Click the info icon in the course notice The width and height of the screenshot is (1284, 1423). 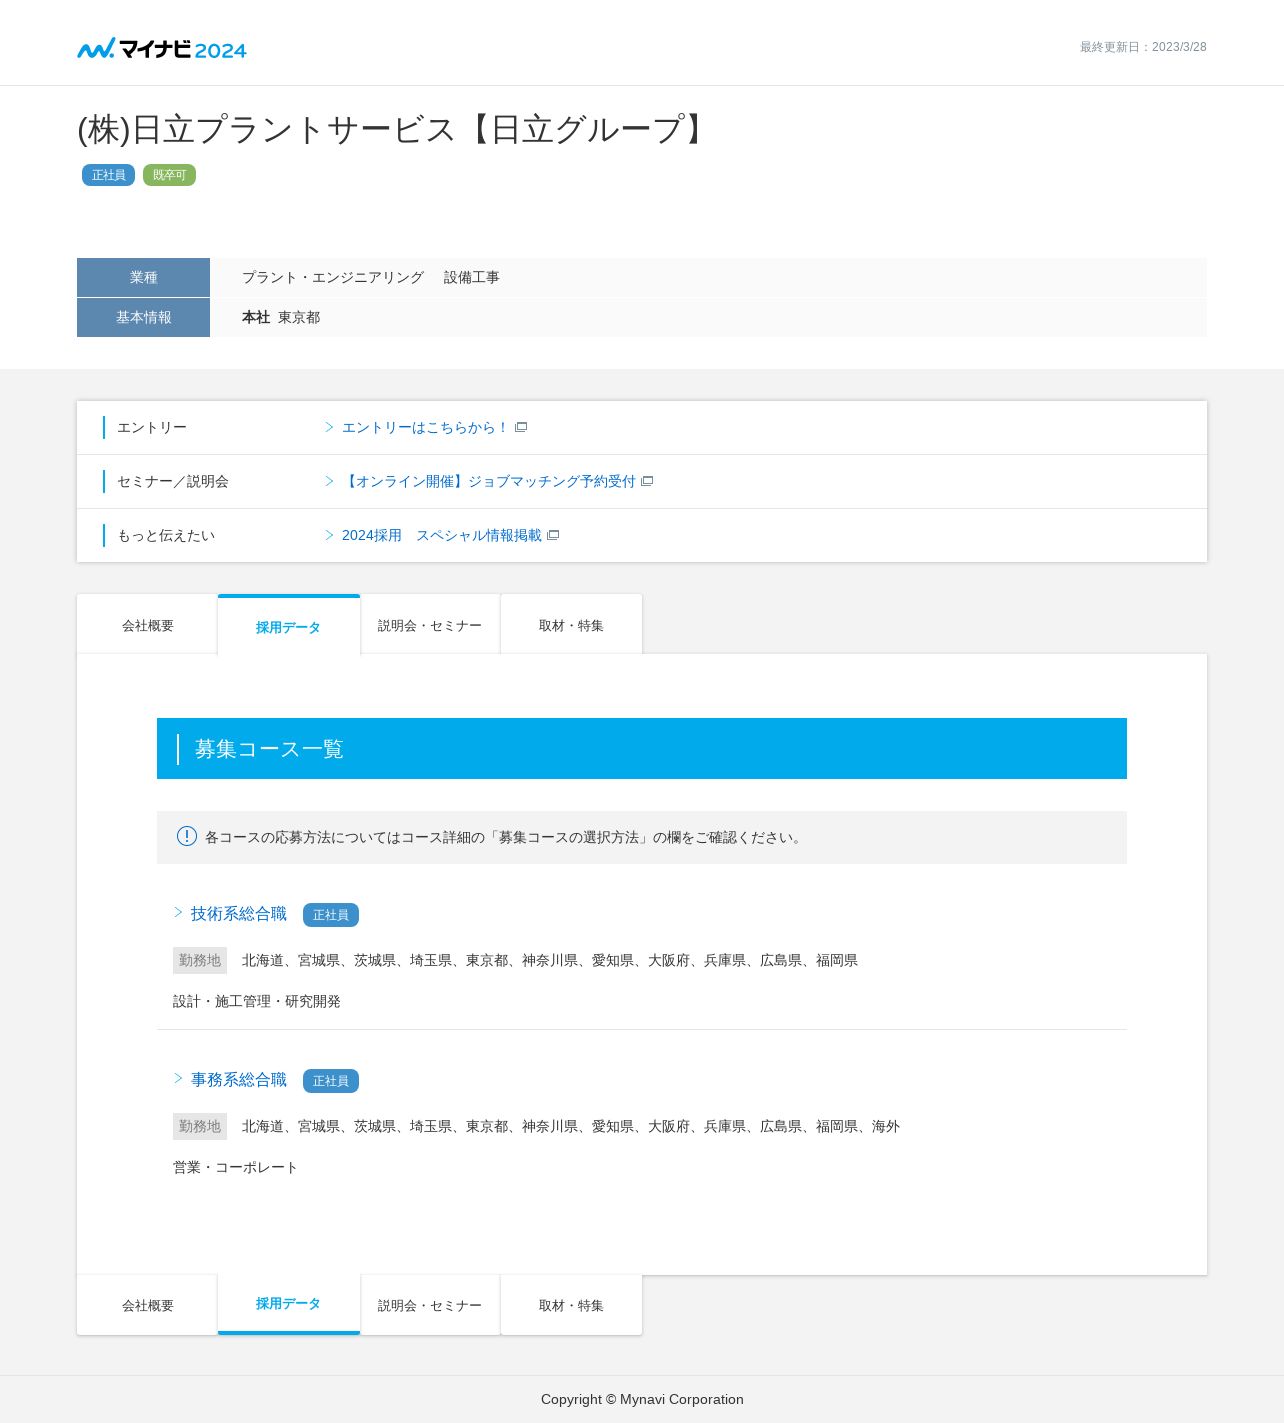[x=187, y=836]
